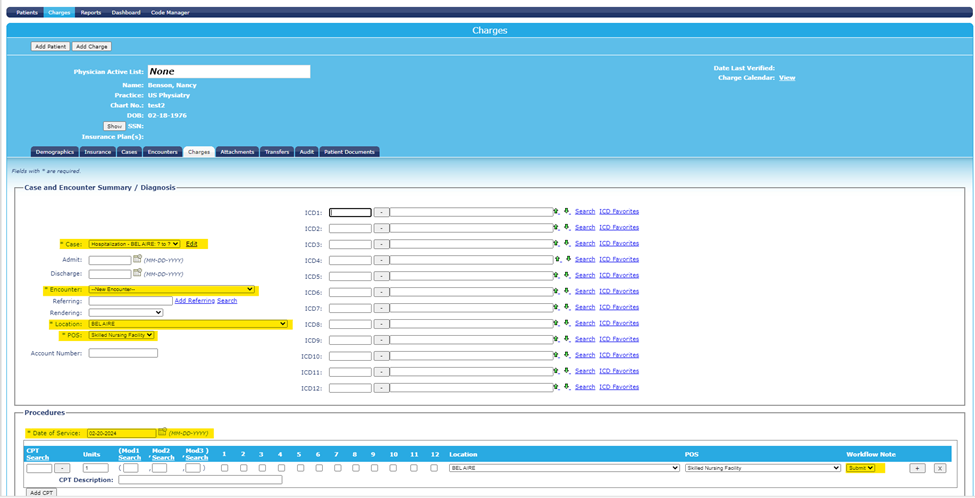The height and width of the screenshot is (498, 975).
Task: Open the Dashboard menu in the top navigation
Action: point(126,12)
